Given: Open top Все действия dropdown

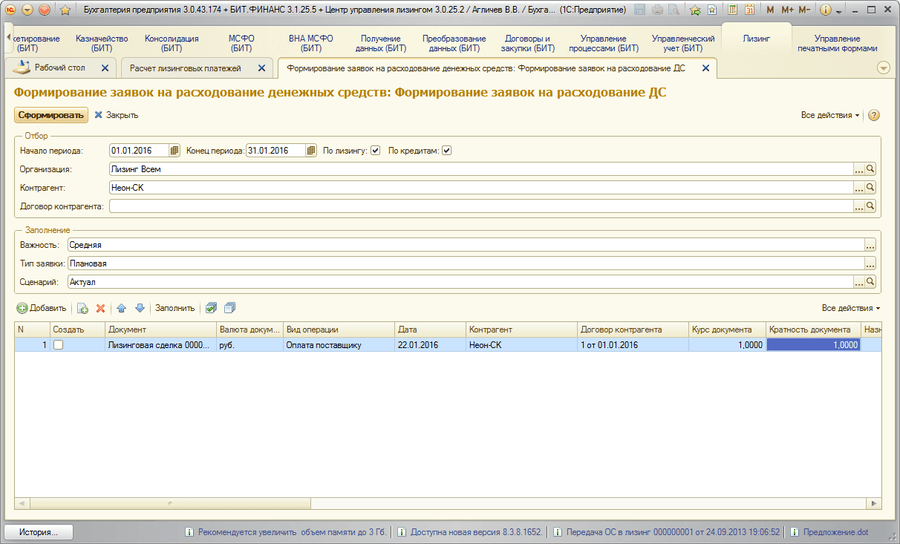Looking at the screenshot, I should tap(830, 115).
